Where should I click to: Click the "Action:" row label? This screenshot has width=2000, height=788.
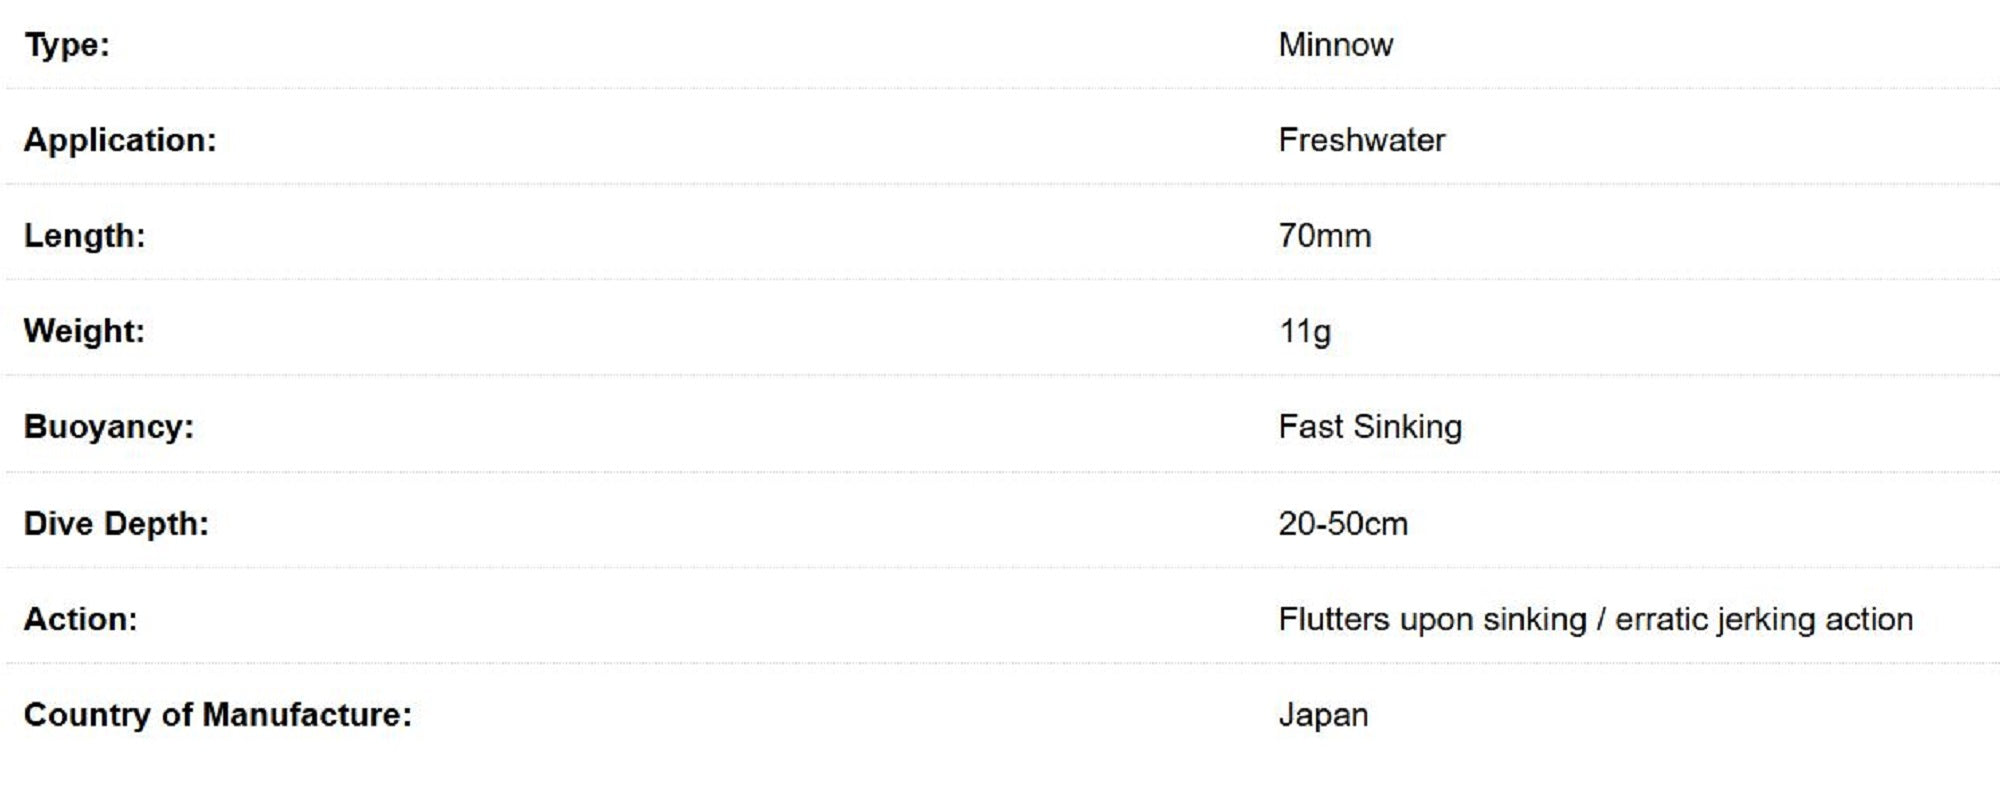tap(81, 620)
